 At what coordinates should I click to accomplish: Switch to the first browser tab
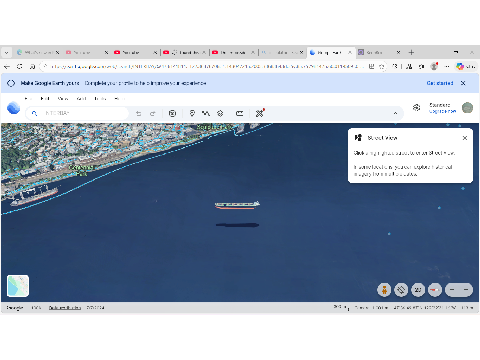point(38,52)
